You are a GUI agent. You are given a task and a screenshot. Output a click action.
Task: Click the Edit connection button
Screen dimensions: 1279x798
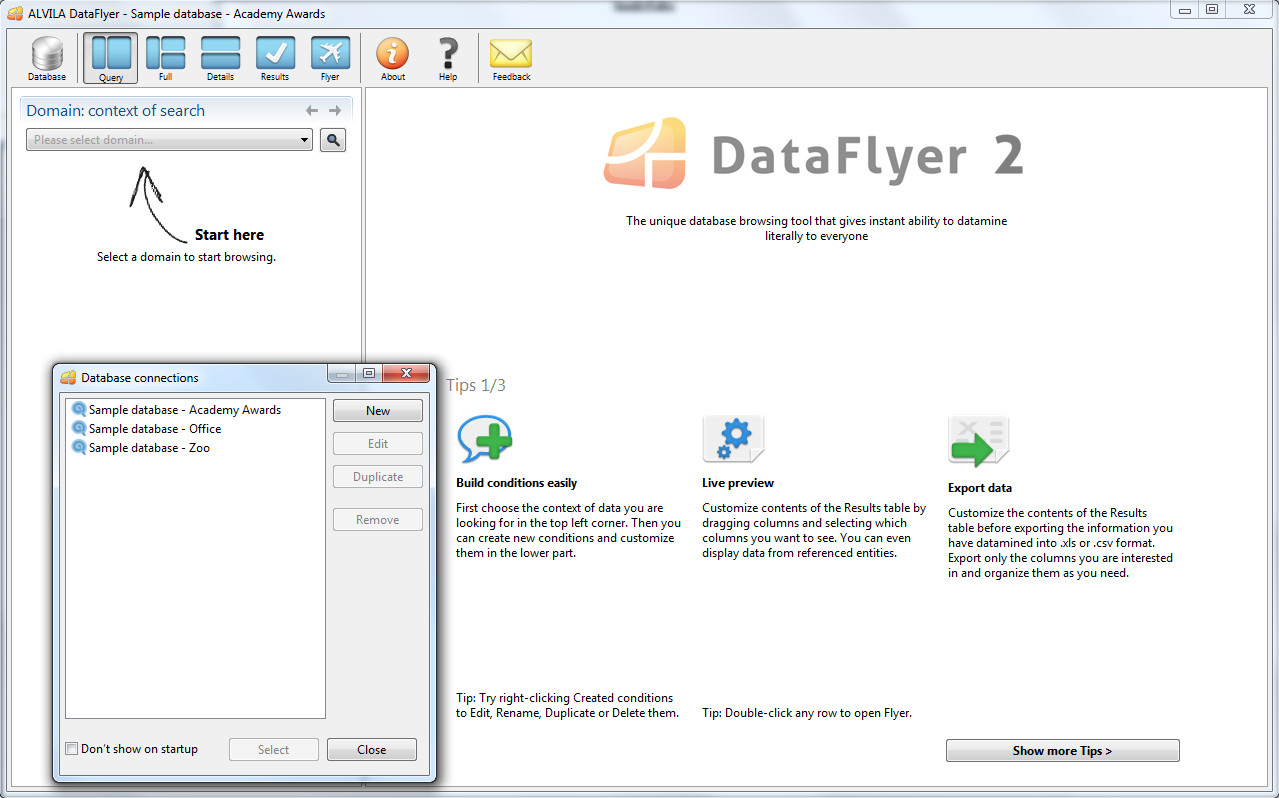coord(378,444)
